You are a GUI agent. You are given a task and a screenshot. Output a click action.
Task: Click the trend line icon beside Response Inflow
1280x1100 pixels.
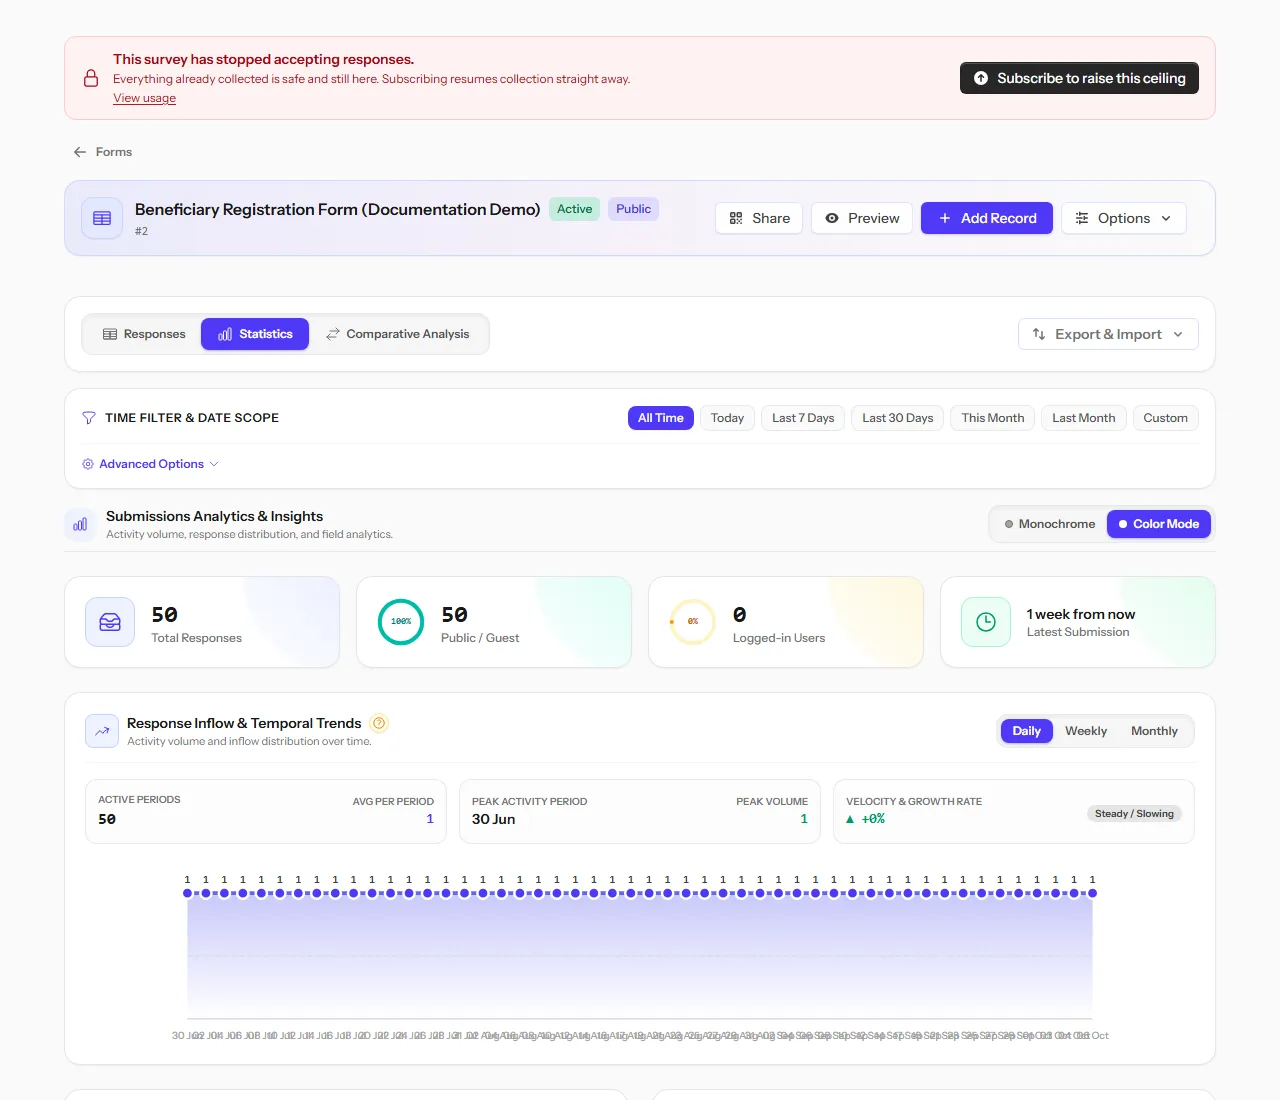[102, 731]
